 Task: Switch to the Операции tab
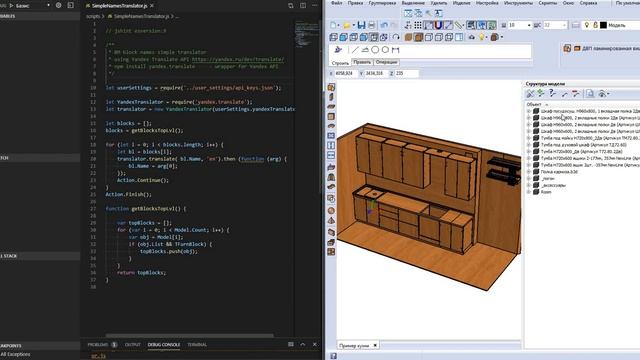tap(386, 62)
